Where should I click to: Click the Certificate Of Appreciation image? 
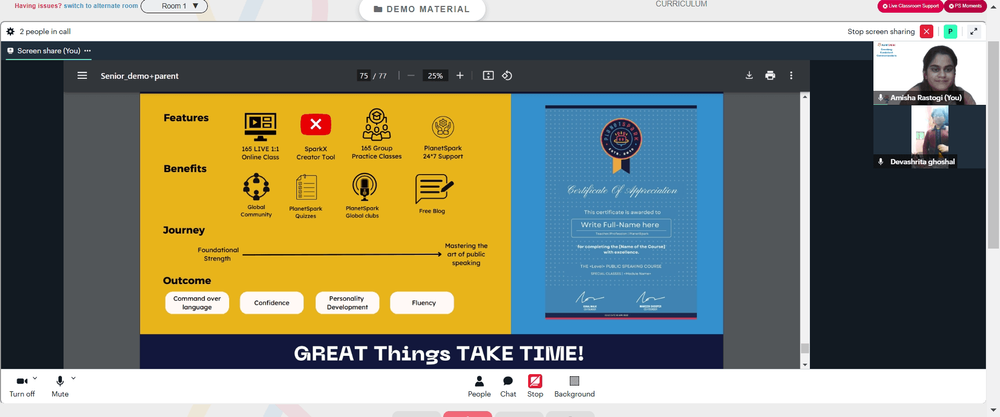(621, 212)
